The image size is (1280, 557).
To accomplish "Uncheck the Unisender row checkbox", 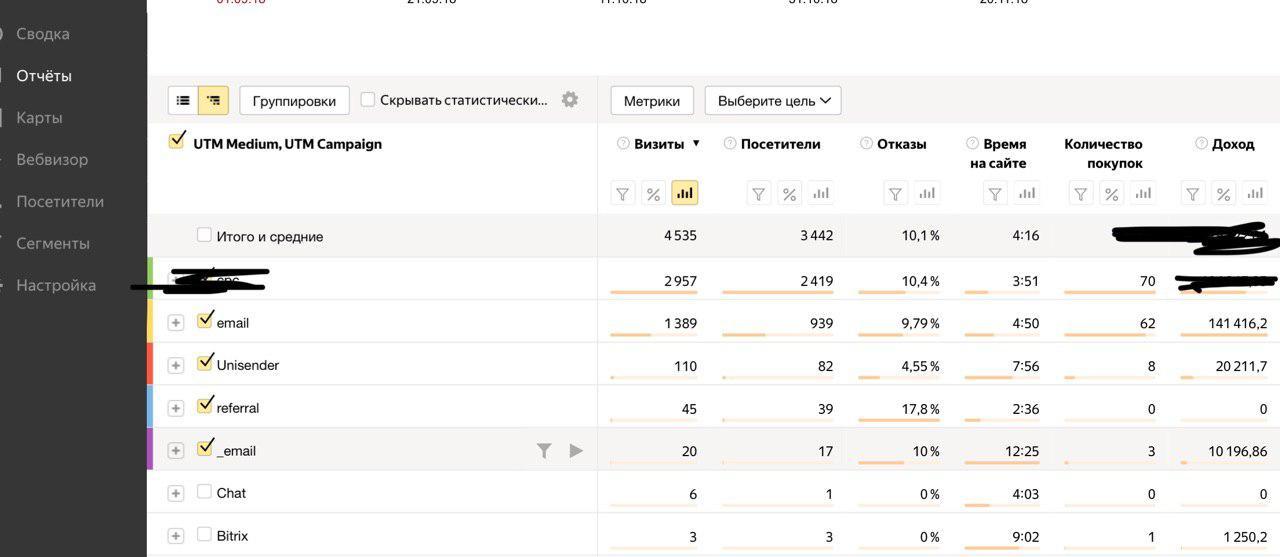I will coord(205,362).
